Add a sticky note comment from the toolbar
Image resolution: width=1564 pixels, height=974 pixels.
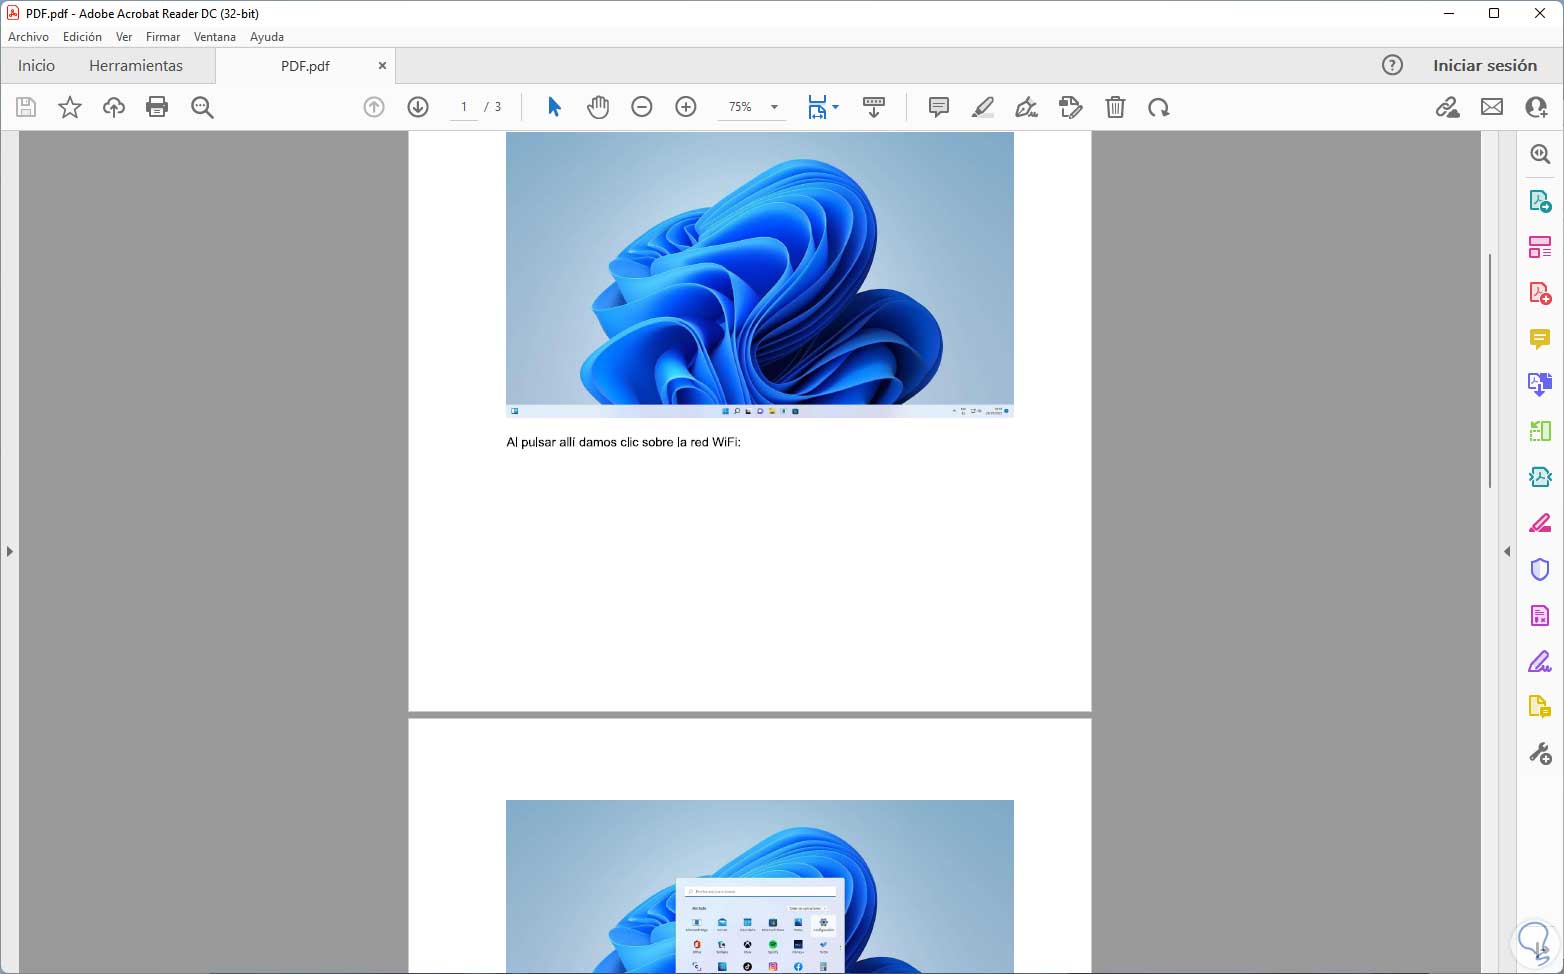point(938,107)
